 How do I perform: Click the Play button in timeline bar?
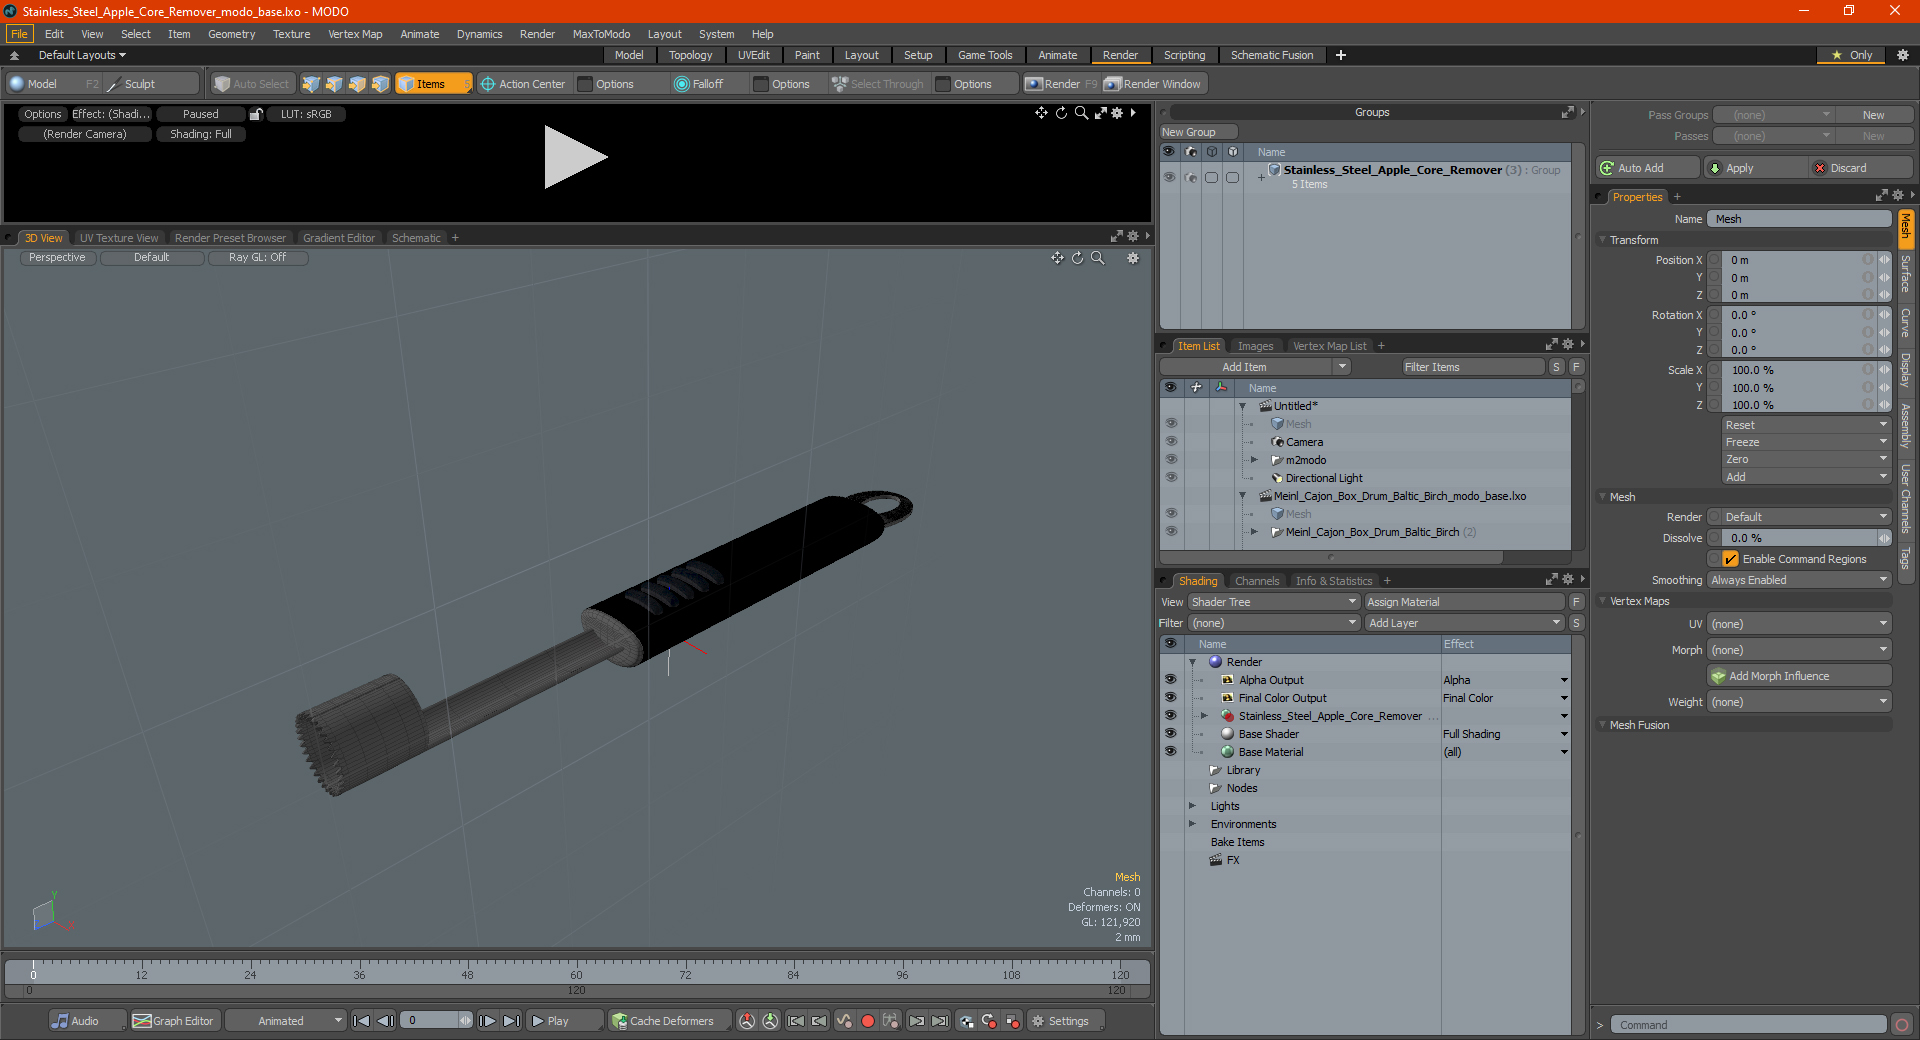[x=564, y=1021]
